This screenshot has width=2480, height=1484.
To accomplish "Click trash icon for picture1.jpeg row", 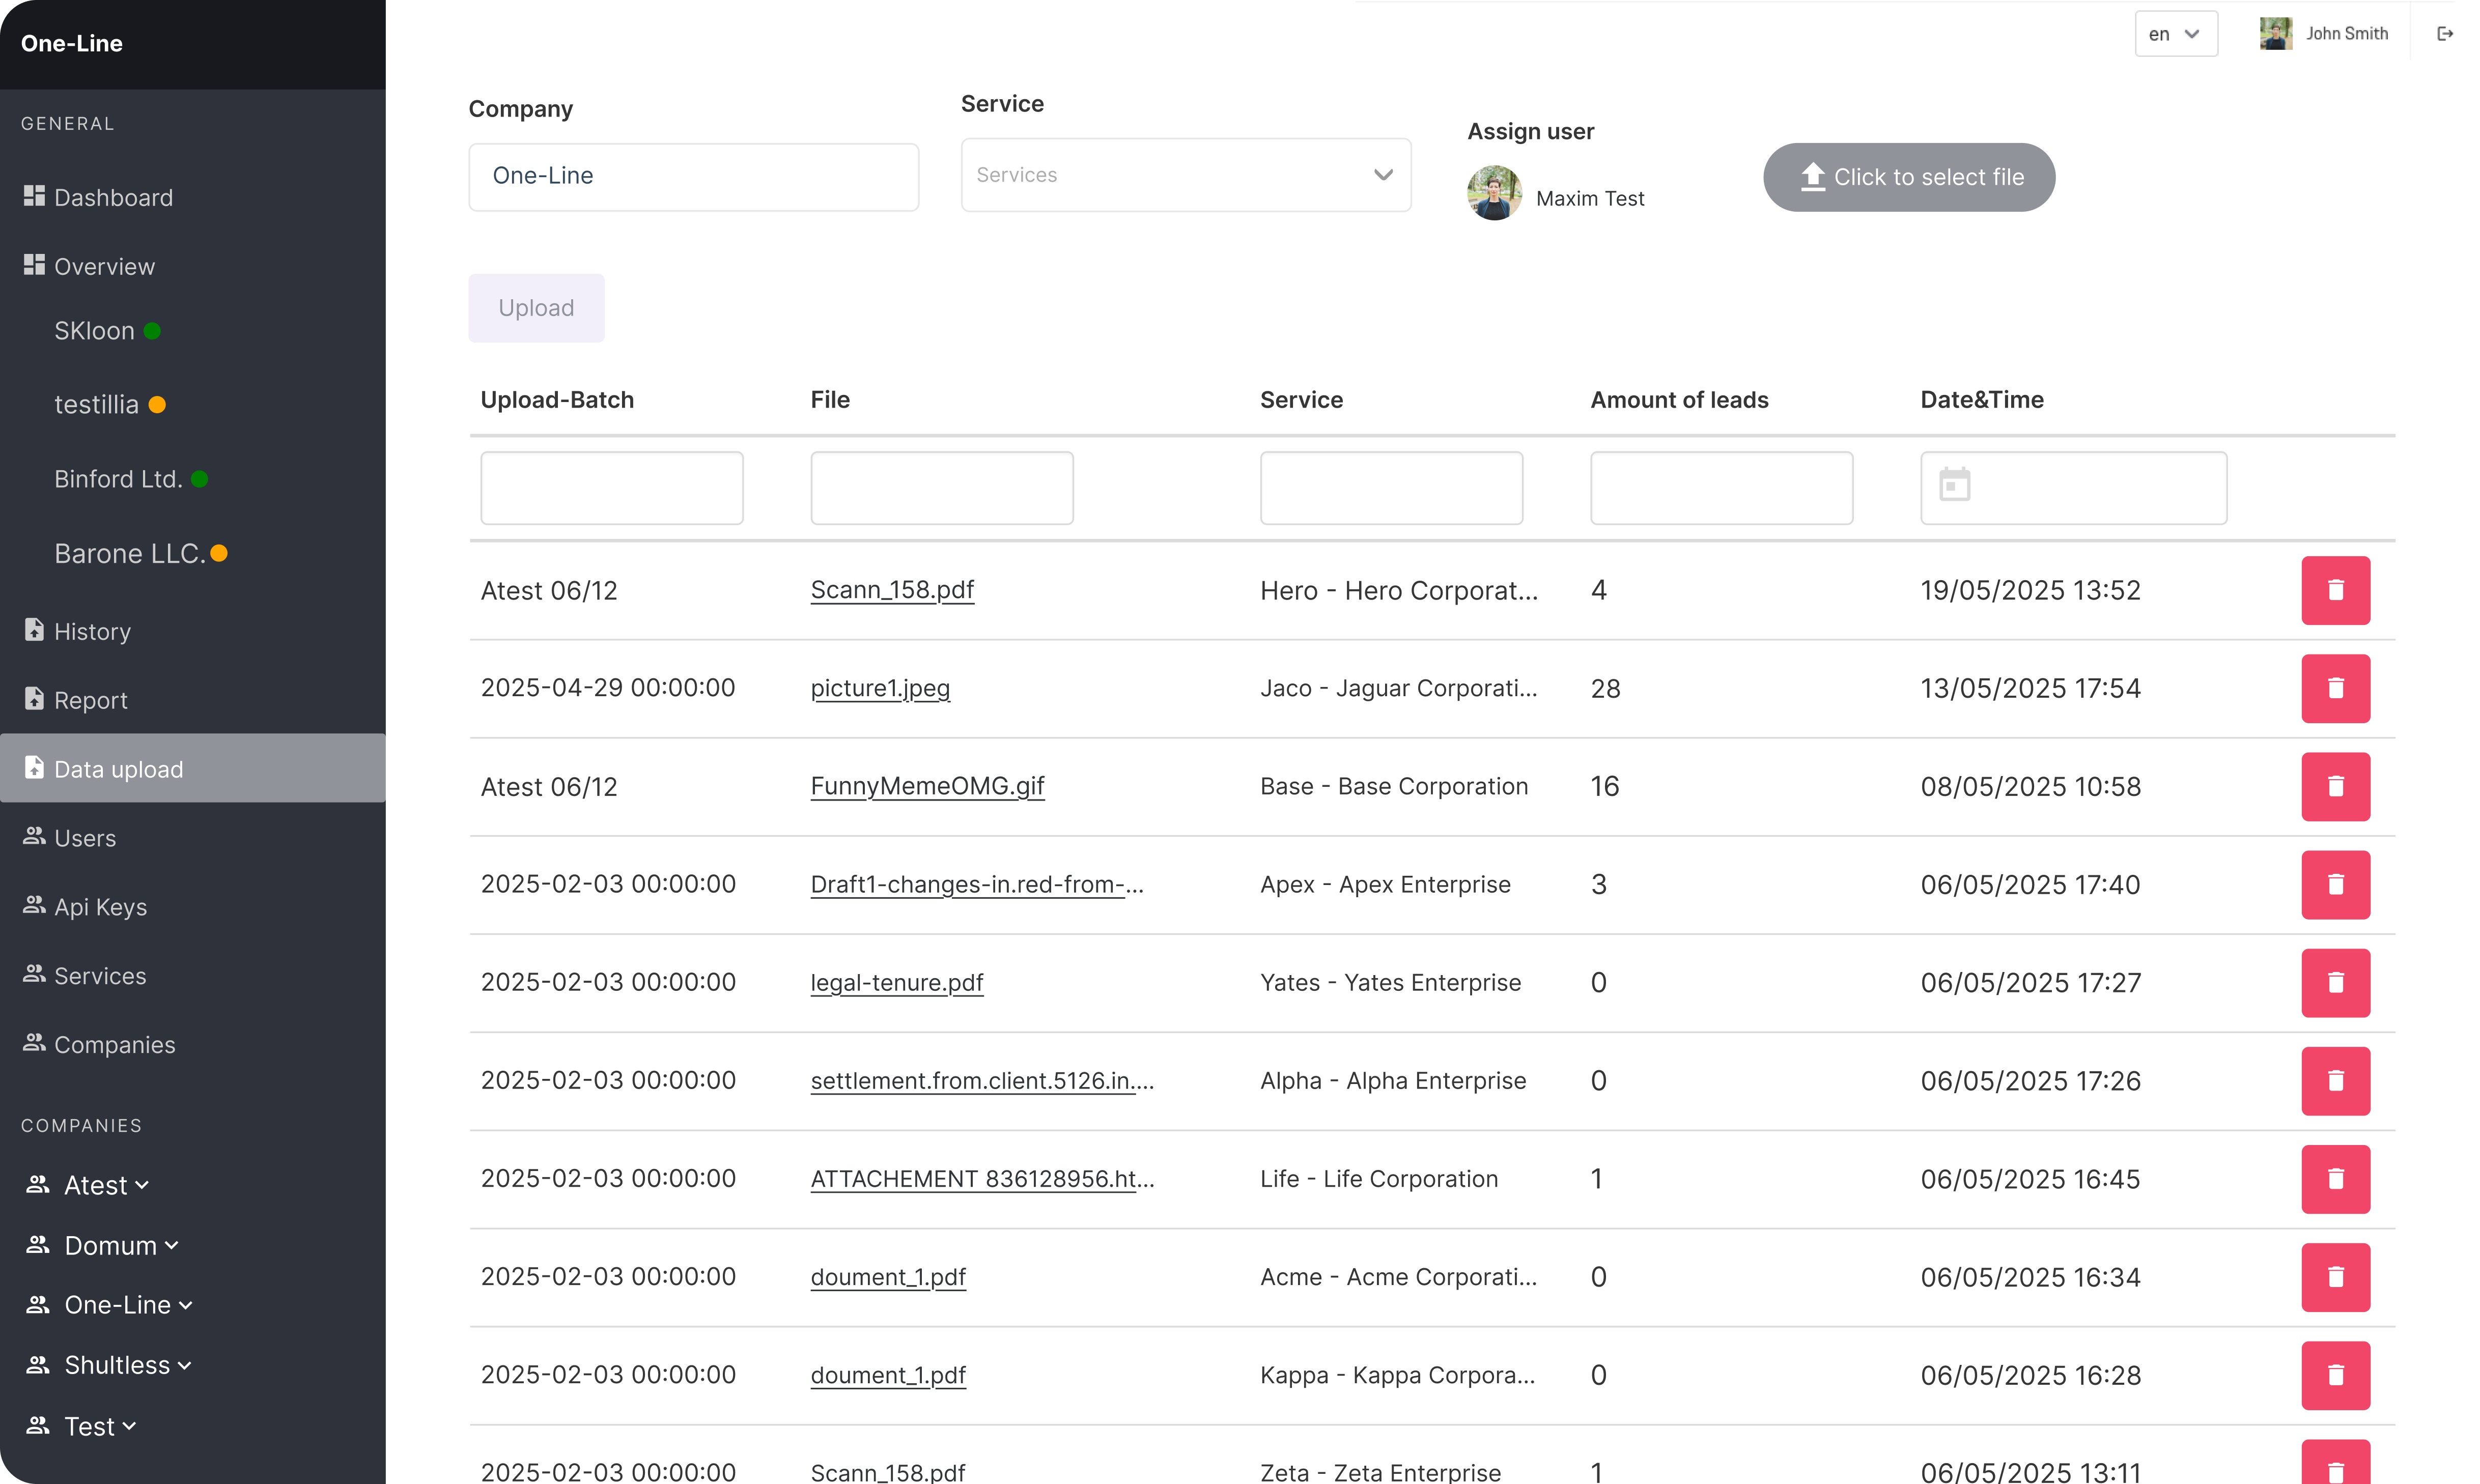I will [x=2335, y=688].
